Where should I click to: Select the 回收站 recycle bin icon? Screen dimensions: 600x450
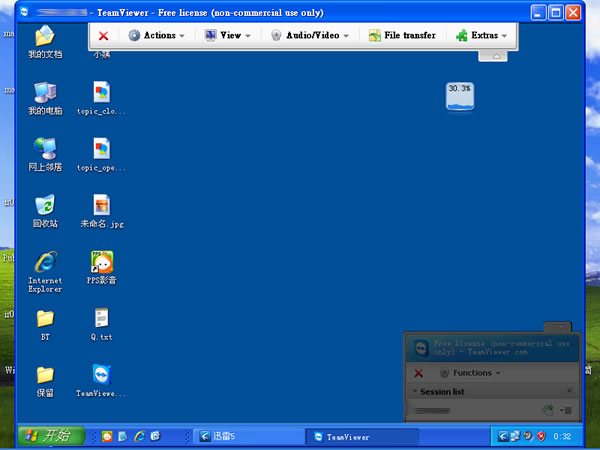pos(45,206)
